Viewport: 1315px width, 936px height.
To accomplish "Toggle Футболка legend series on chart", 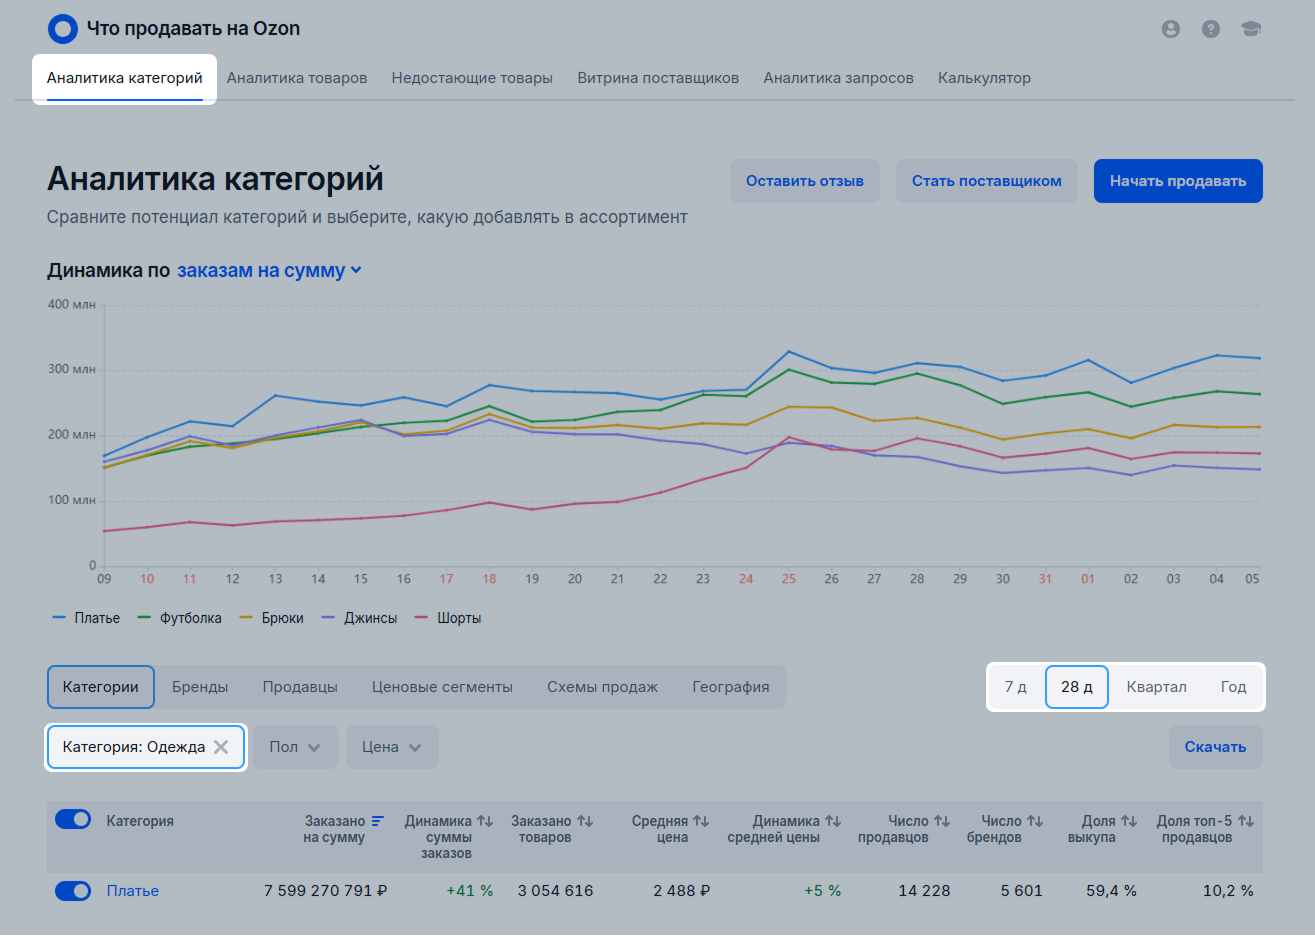I will click(179, 618).
